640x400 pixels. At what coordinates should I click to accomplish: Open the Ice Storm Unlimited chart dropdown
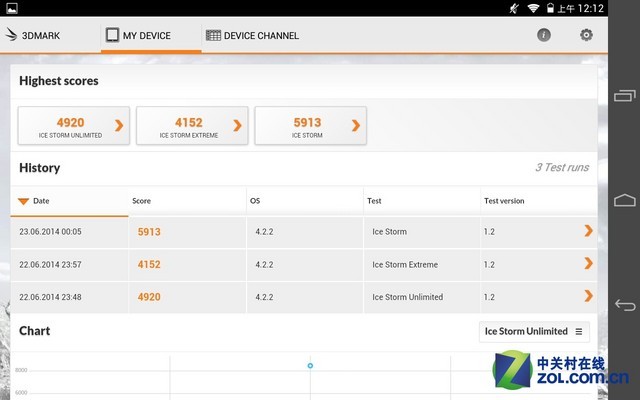(x=534, y=331)
